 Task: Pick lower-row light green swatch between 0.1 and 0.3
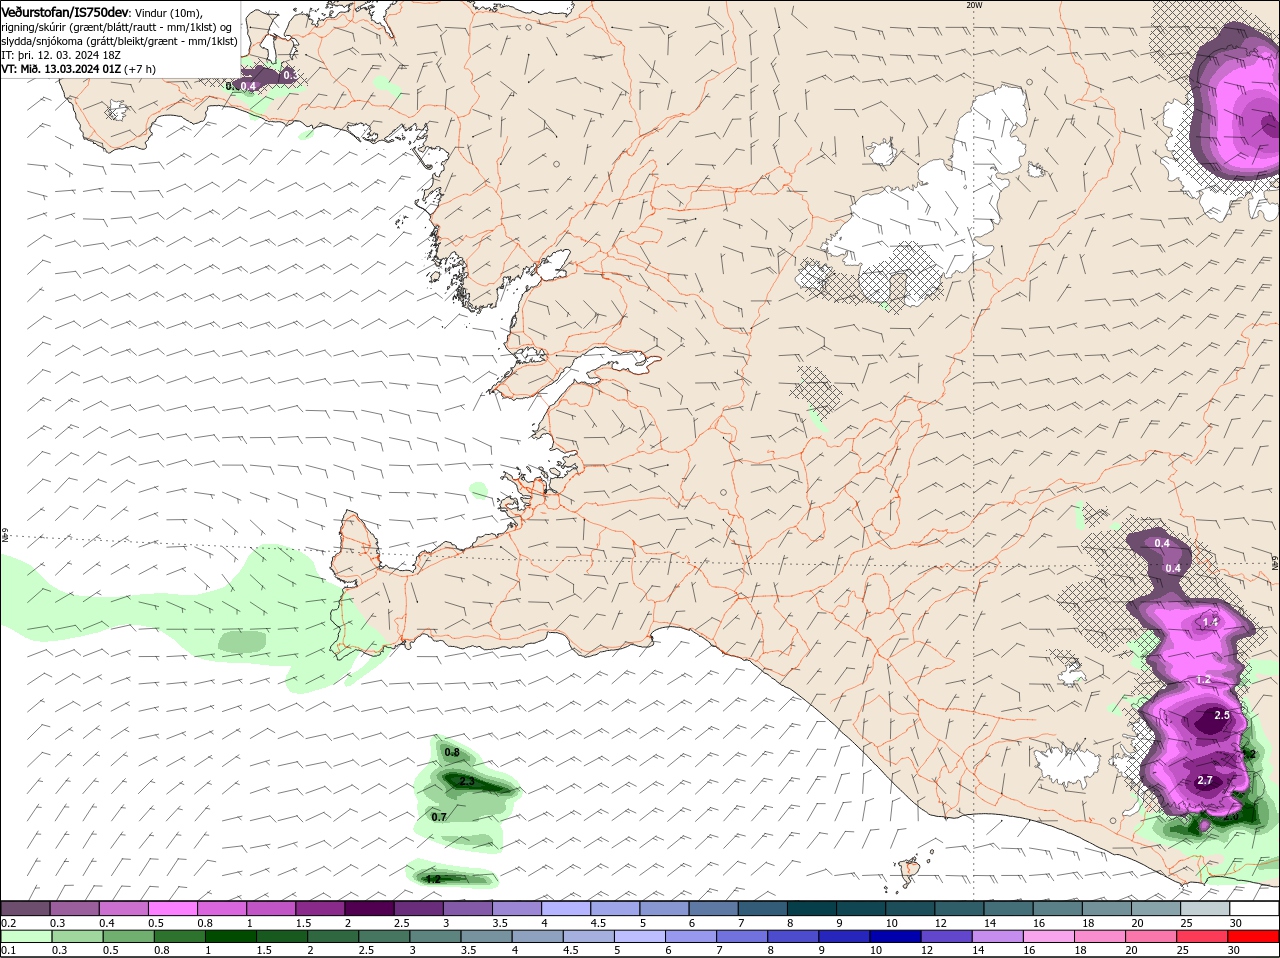[x=25, y=937]
